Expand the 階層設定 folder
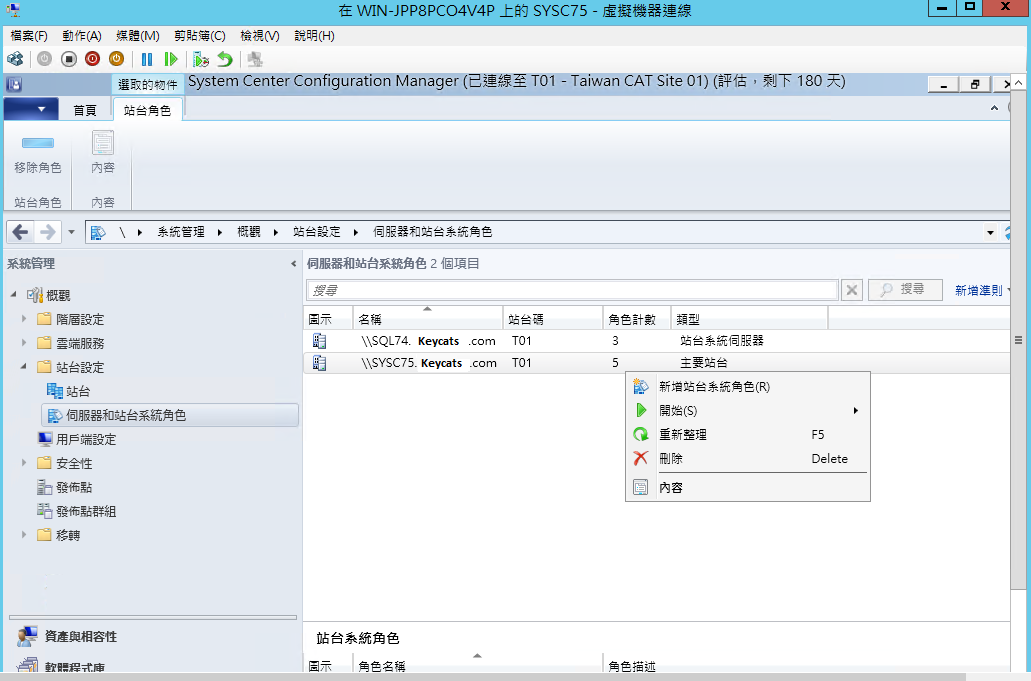1031x681 pixels. (x=24, y=319)
